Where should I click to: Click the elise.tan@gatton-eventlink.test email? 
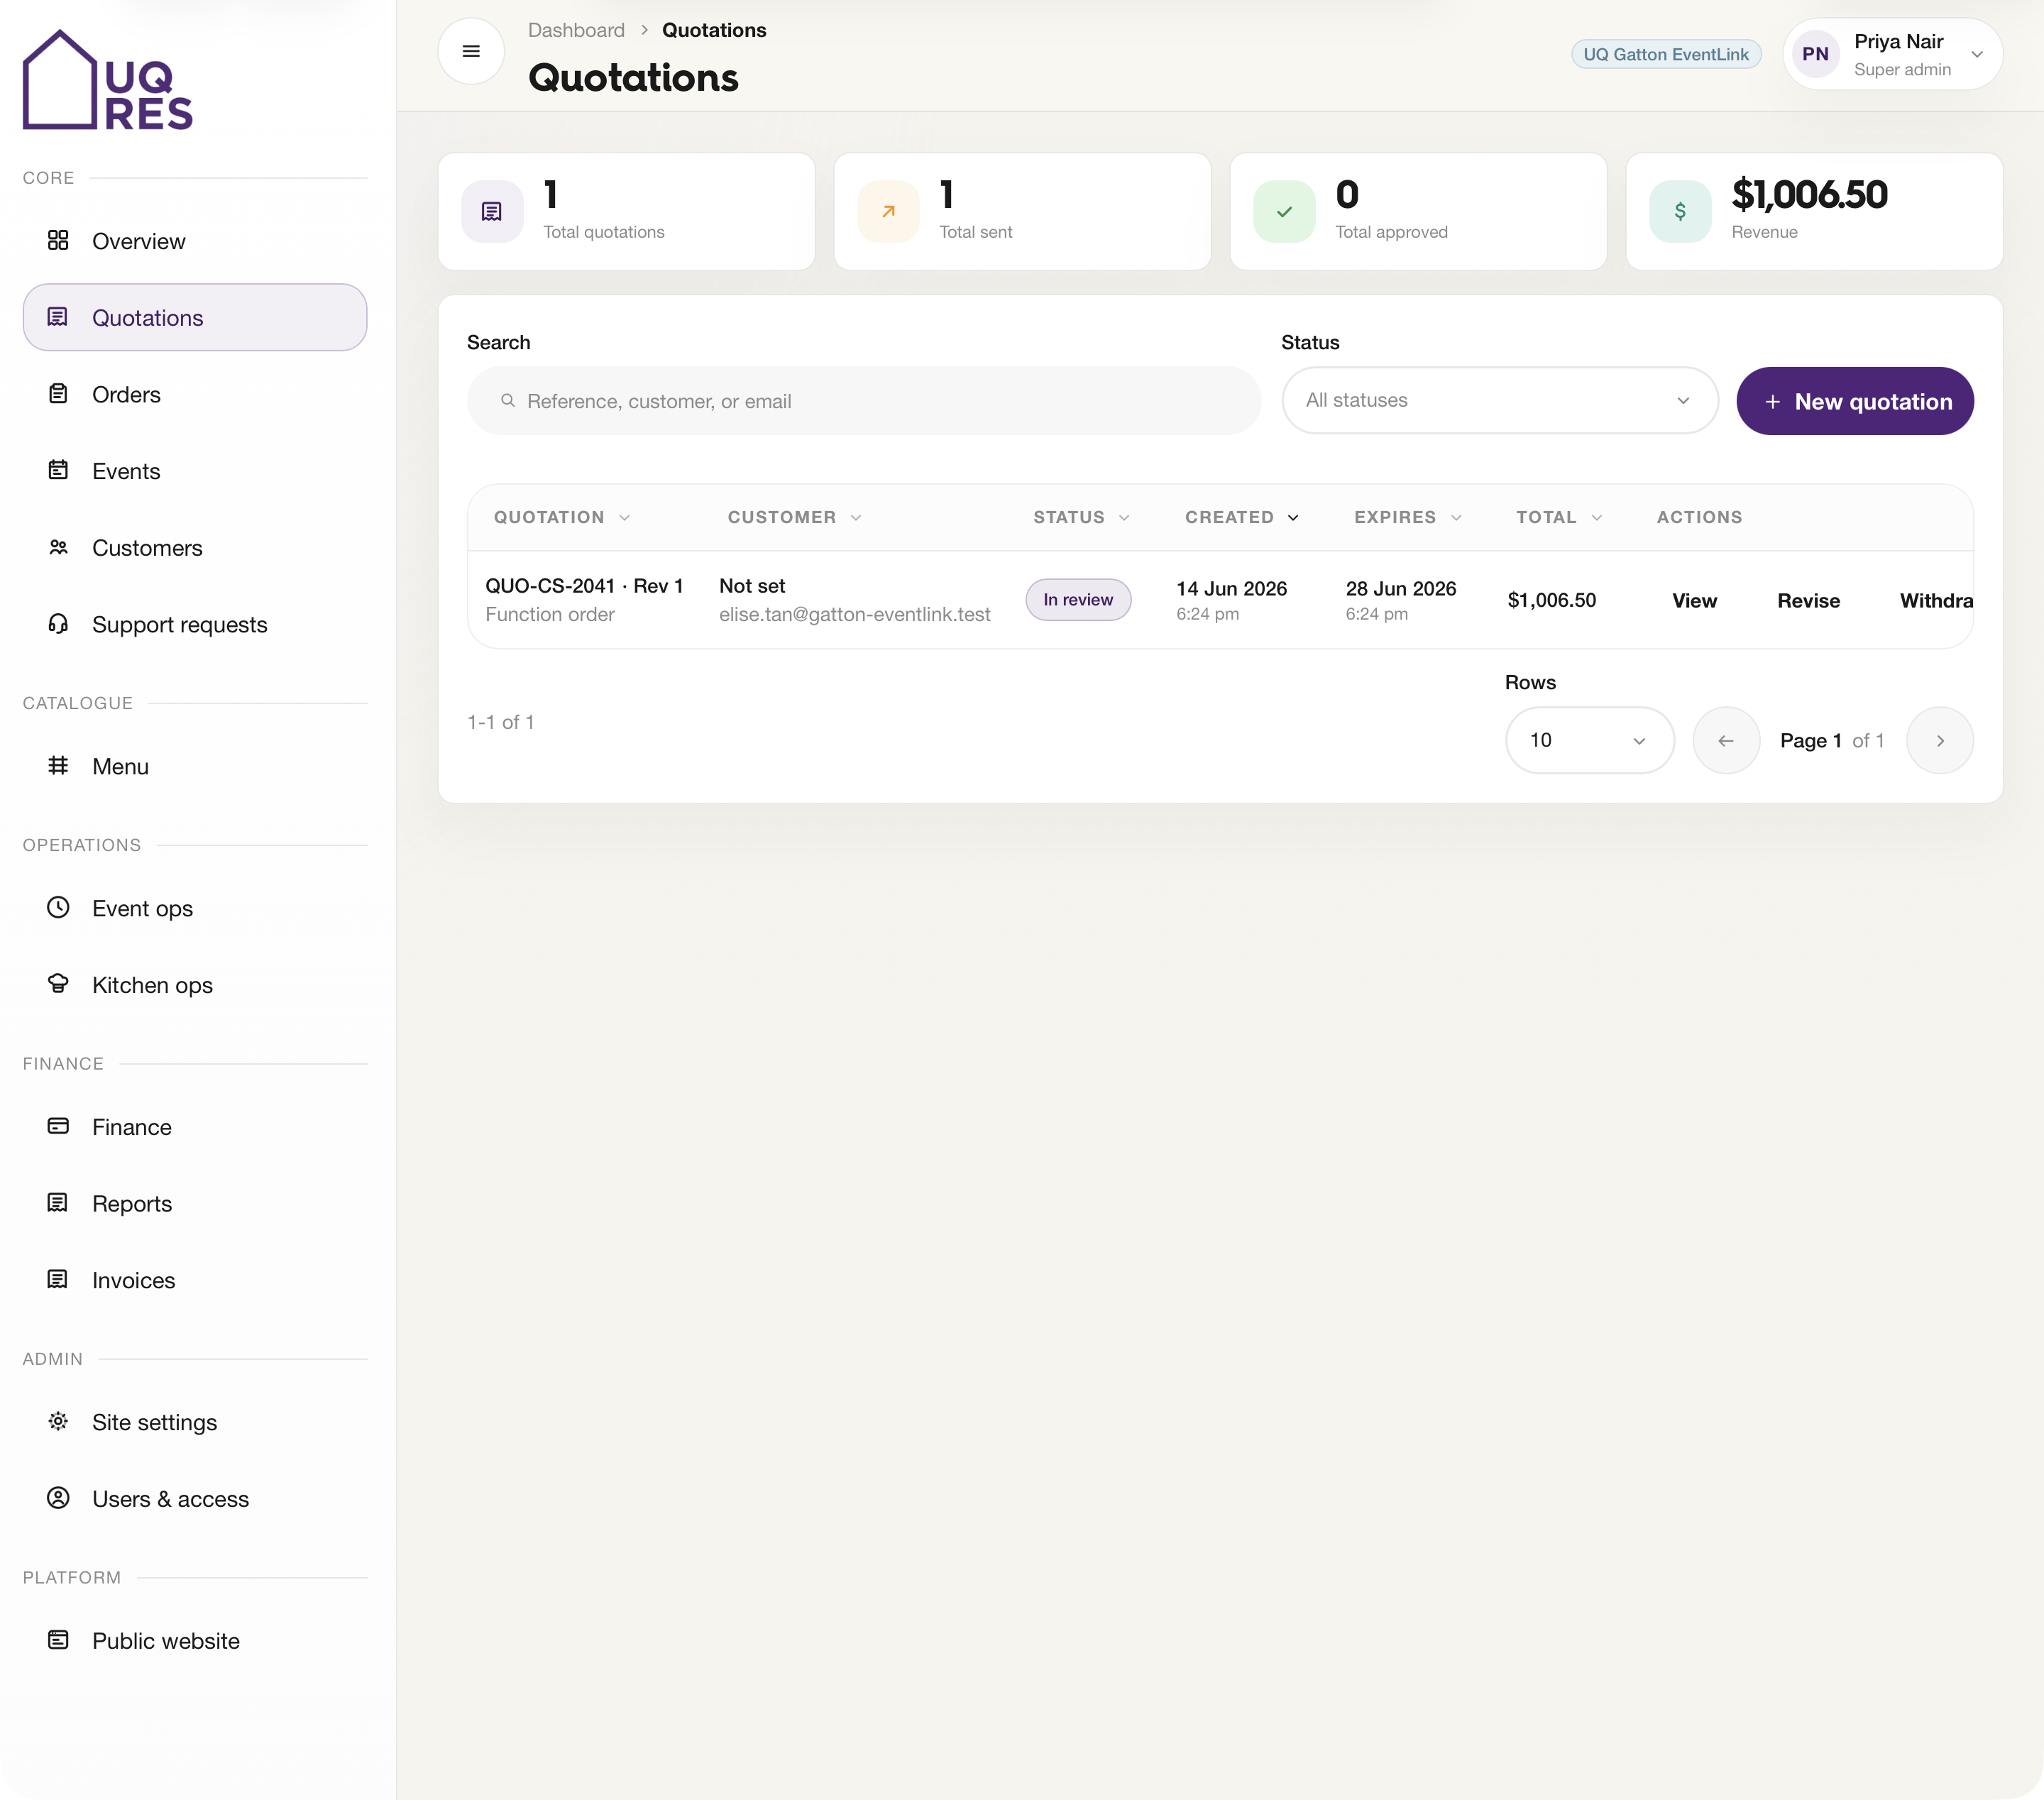click(x=855, y=614)
